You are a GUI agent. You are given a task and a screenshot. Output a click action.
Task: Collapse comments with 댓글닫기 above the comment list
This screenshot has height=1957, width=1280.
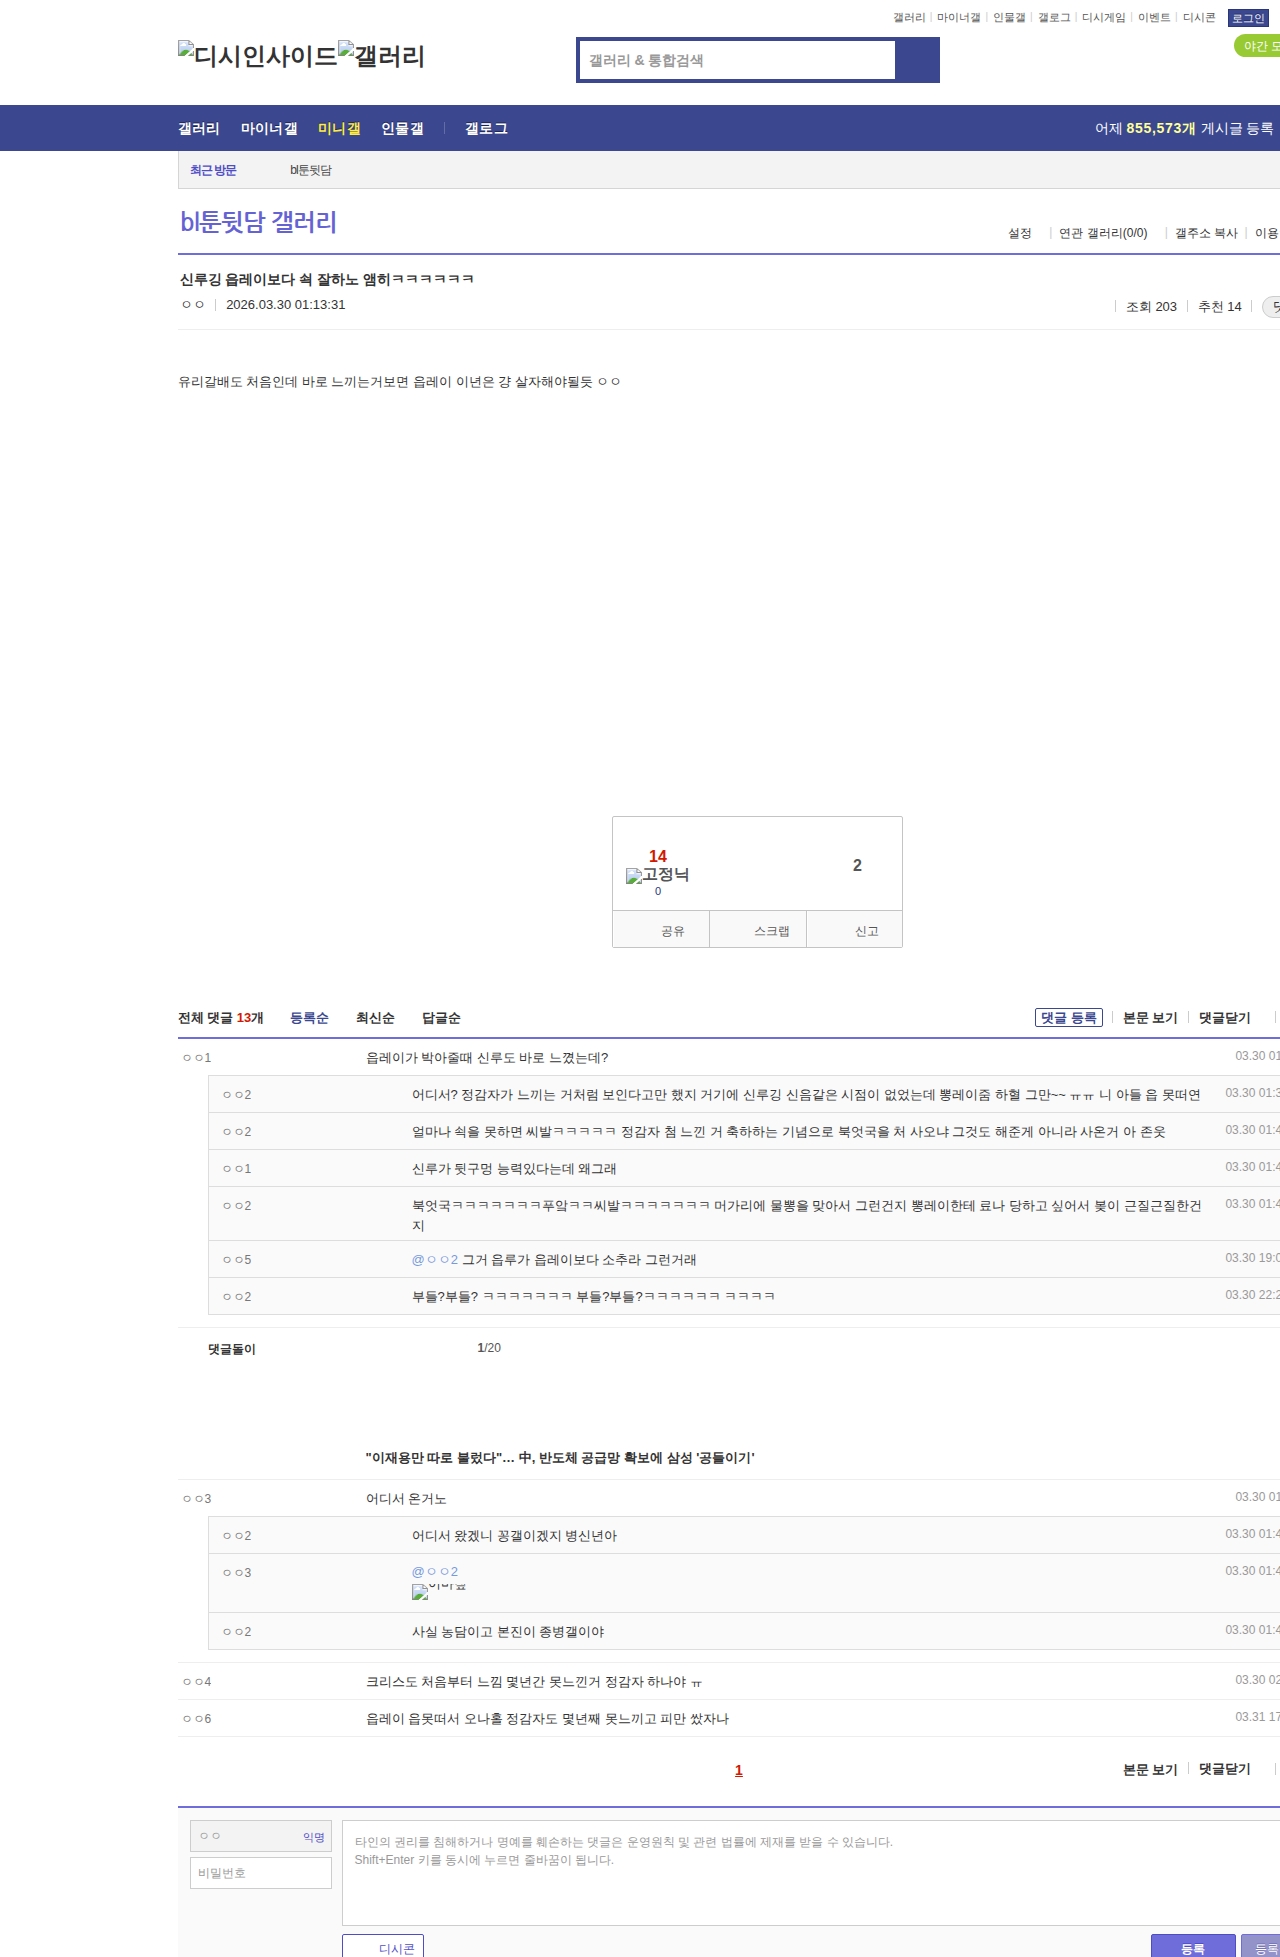click(x=1224, y=1018)
